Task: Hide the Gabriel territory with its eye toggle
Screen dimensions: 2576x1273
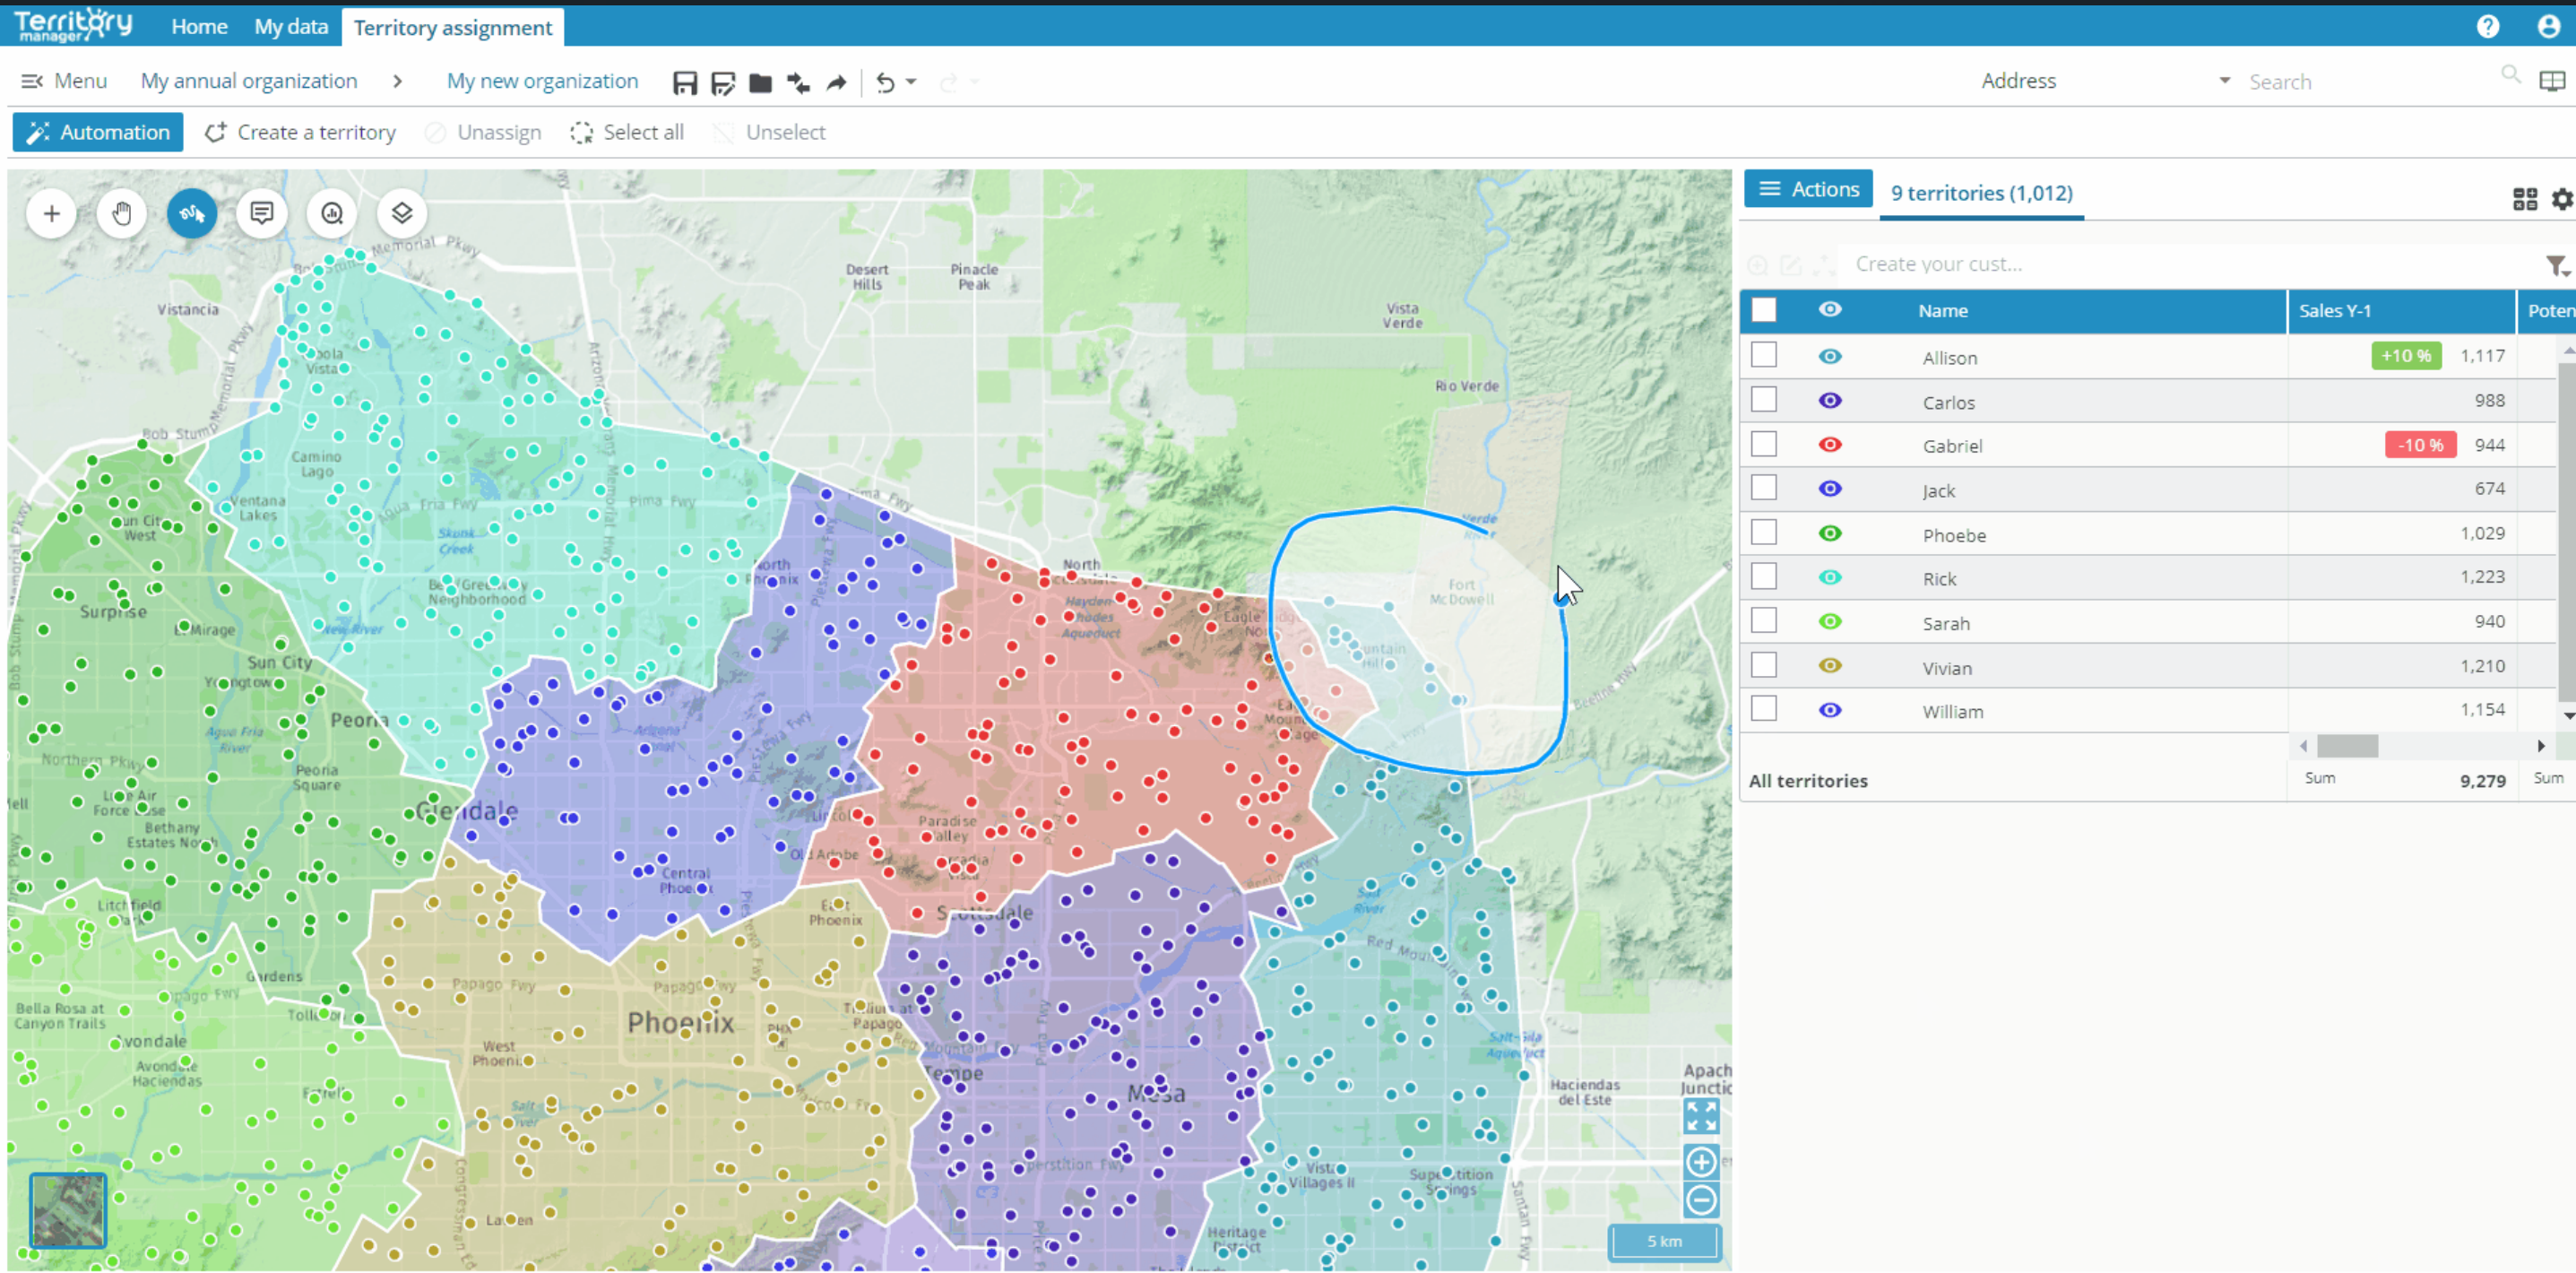Action: tap(1830, 444)
